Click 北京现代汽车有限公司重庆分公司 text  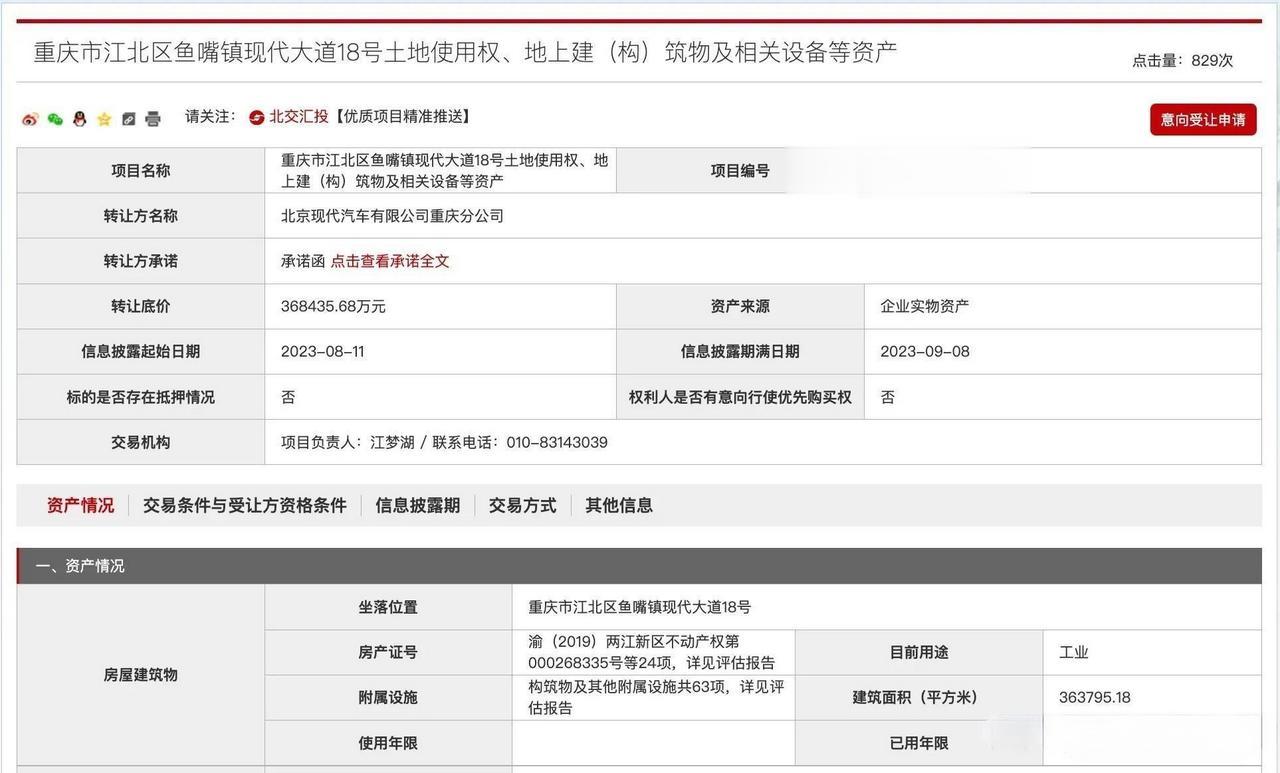tap(392, 216)
